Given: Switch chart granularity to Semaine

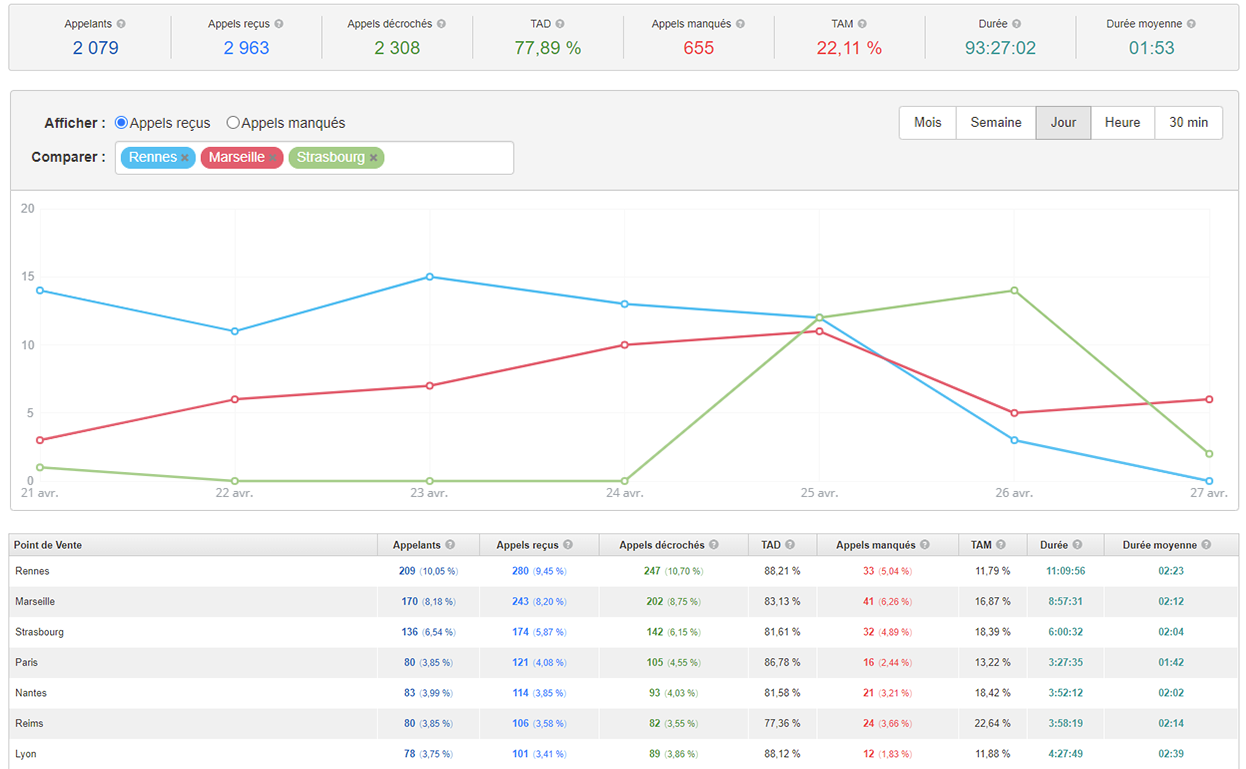Looking at the screenshot, I should tap(995, 122).
